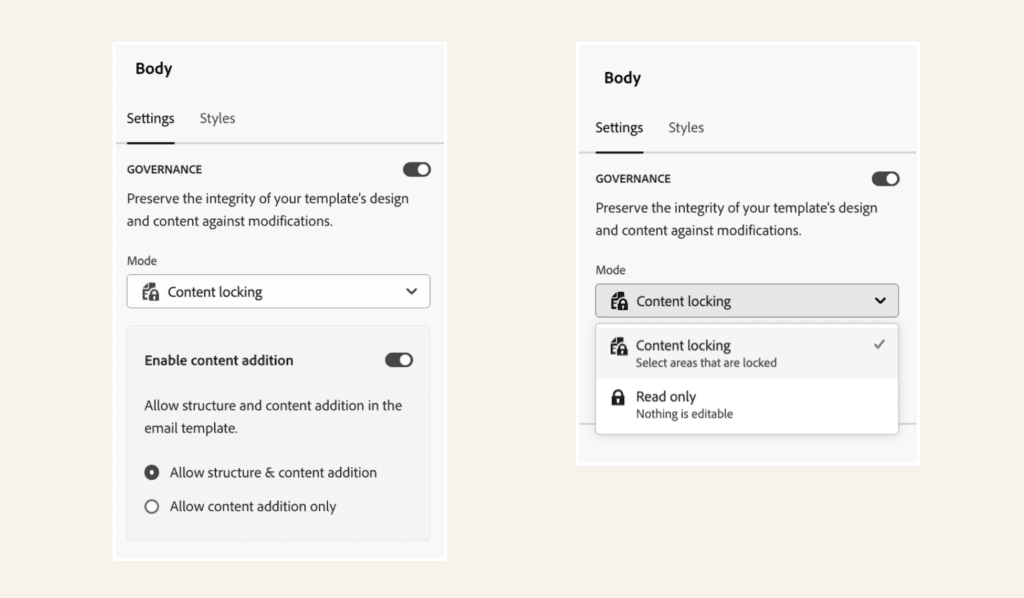Open Styles tab in the panel with content addition
Image resolution: width=1024 pixels, height=598 pixels.
coord(217,118)
